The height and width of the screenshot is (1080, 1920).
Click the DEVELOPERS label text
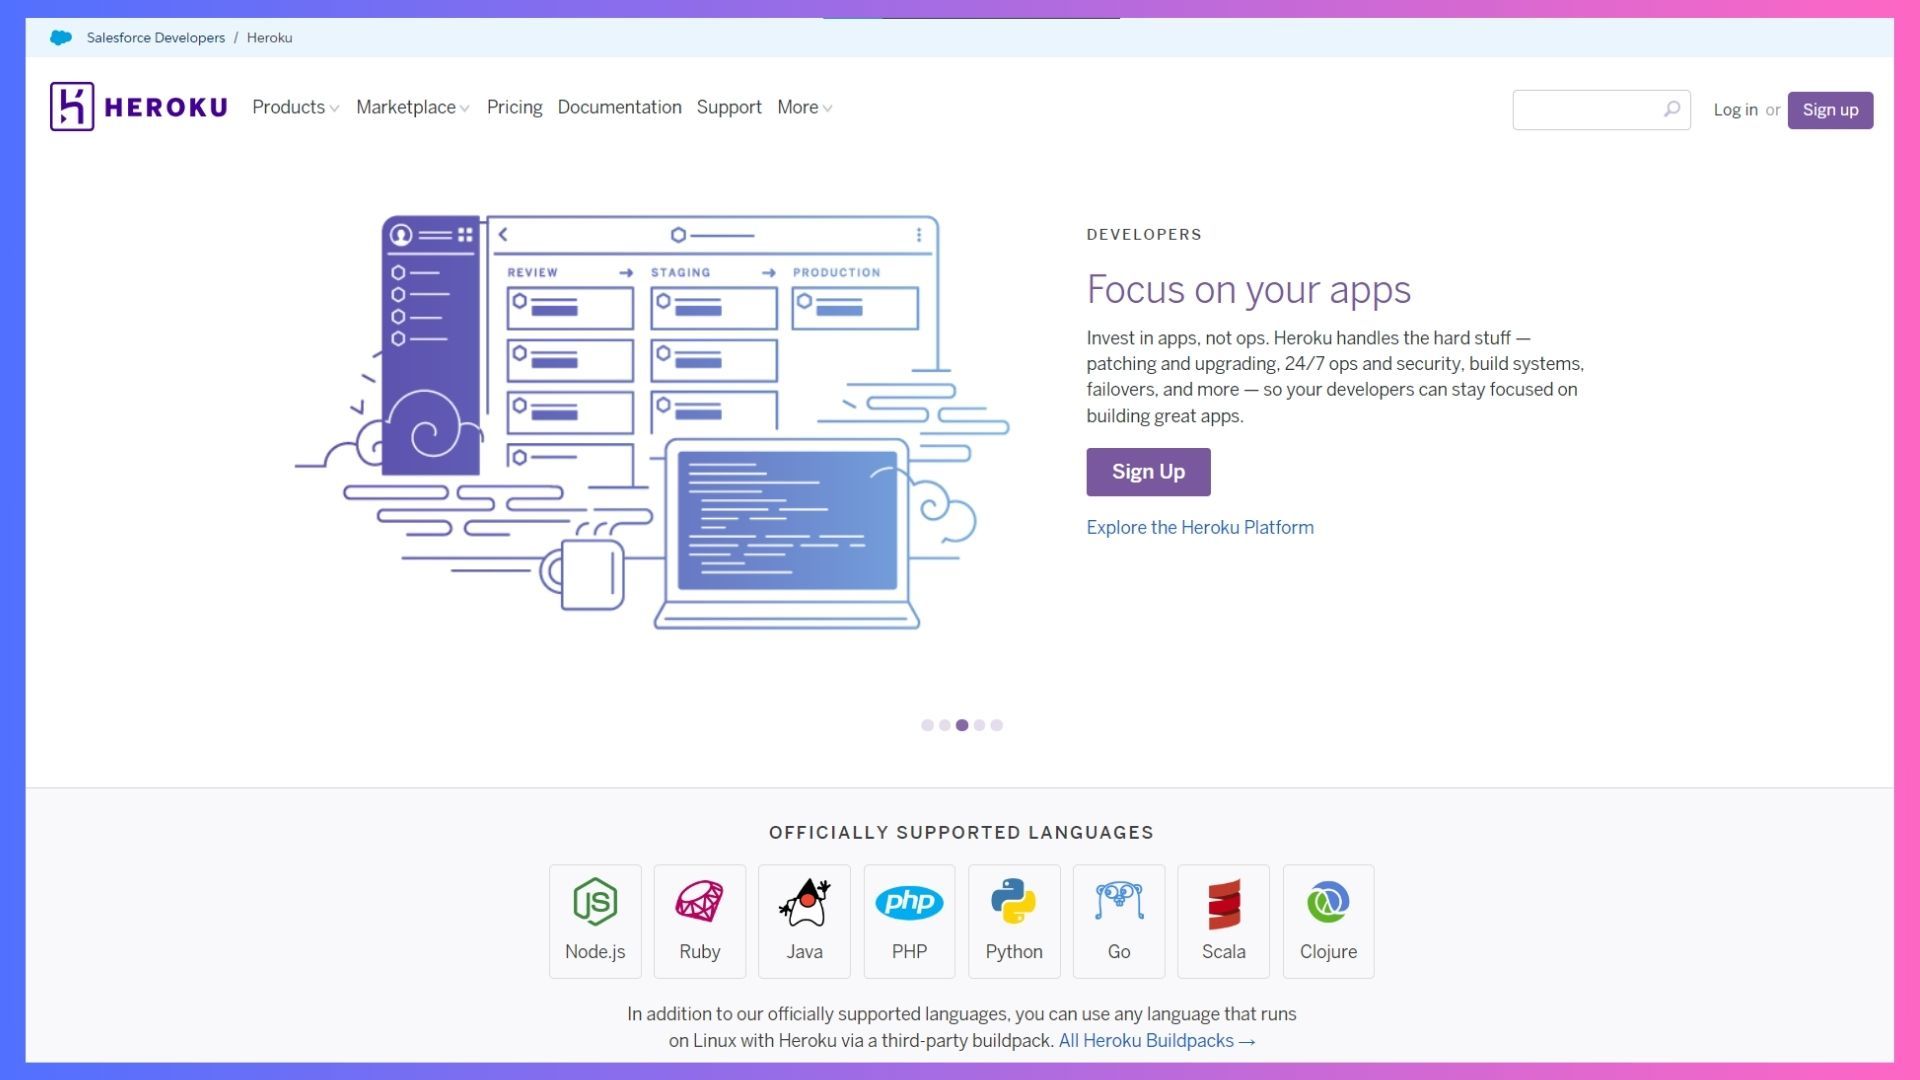[x=1144, y=234]
